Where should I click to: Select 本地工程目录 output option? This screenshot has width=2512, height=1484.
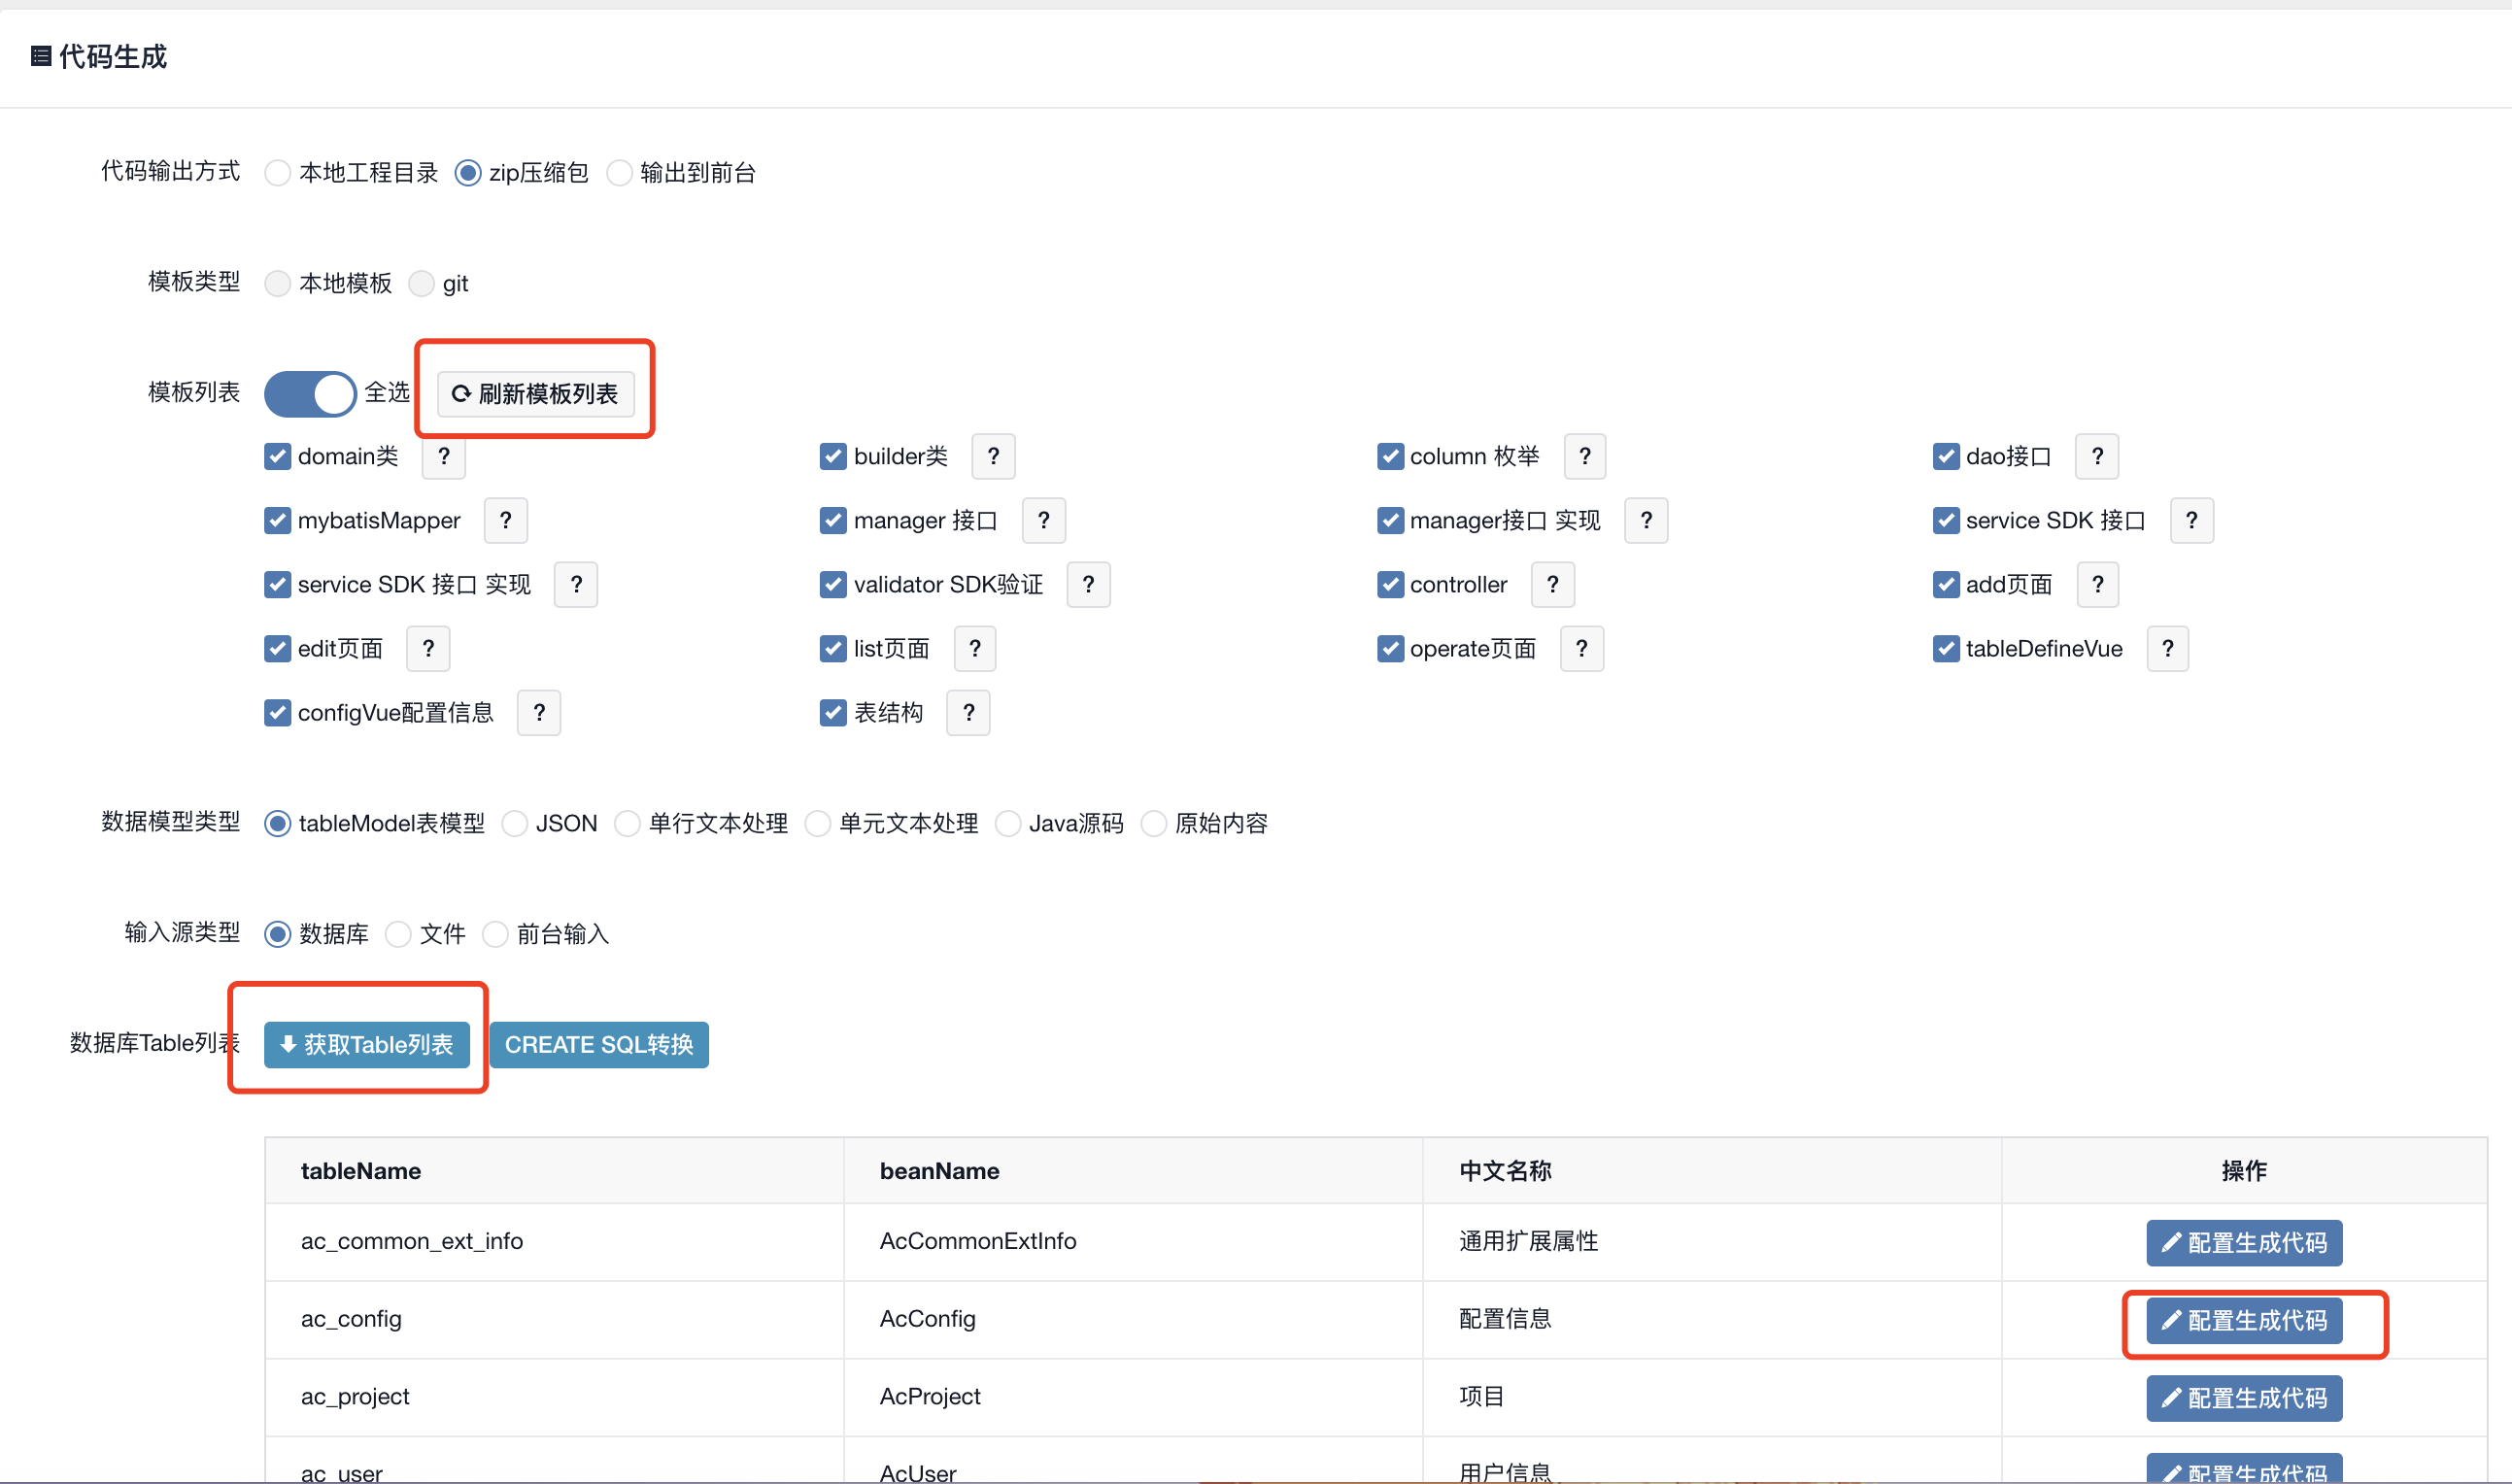point(277,173)
